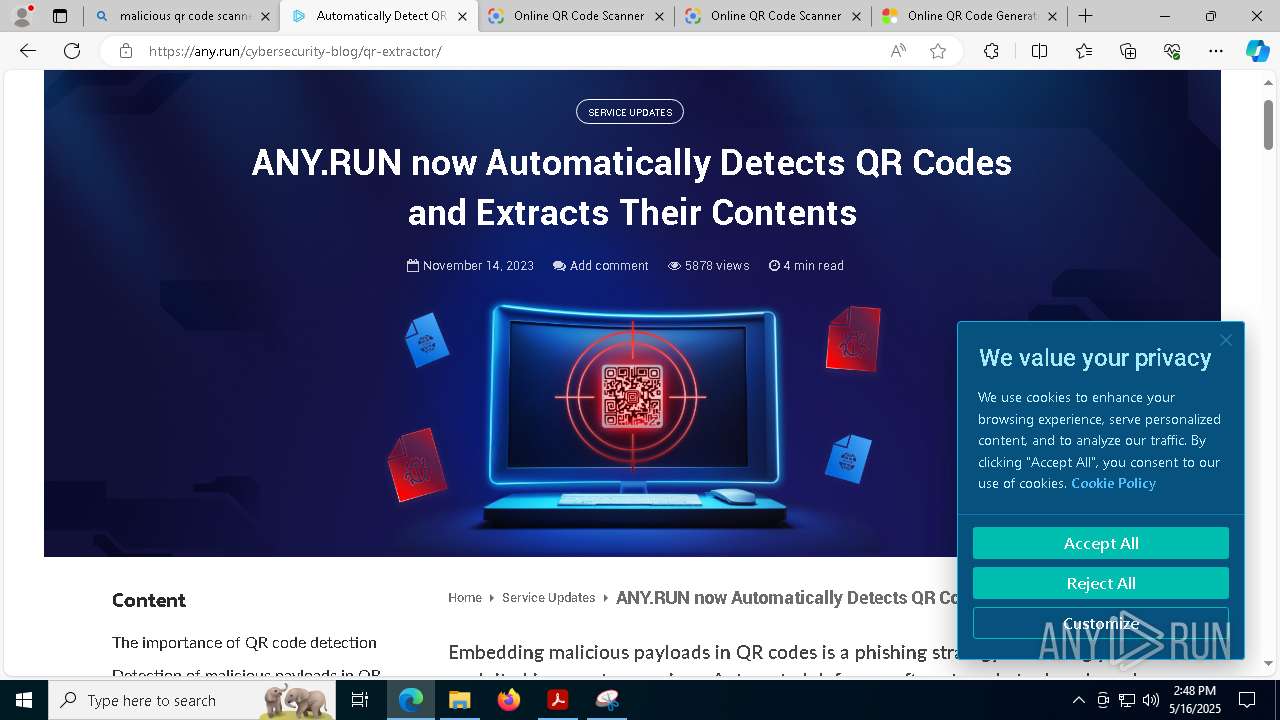
Task: Close the malicious qr code scanner tab
Action: (265, 16)
